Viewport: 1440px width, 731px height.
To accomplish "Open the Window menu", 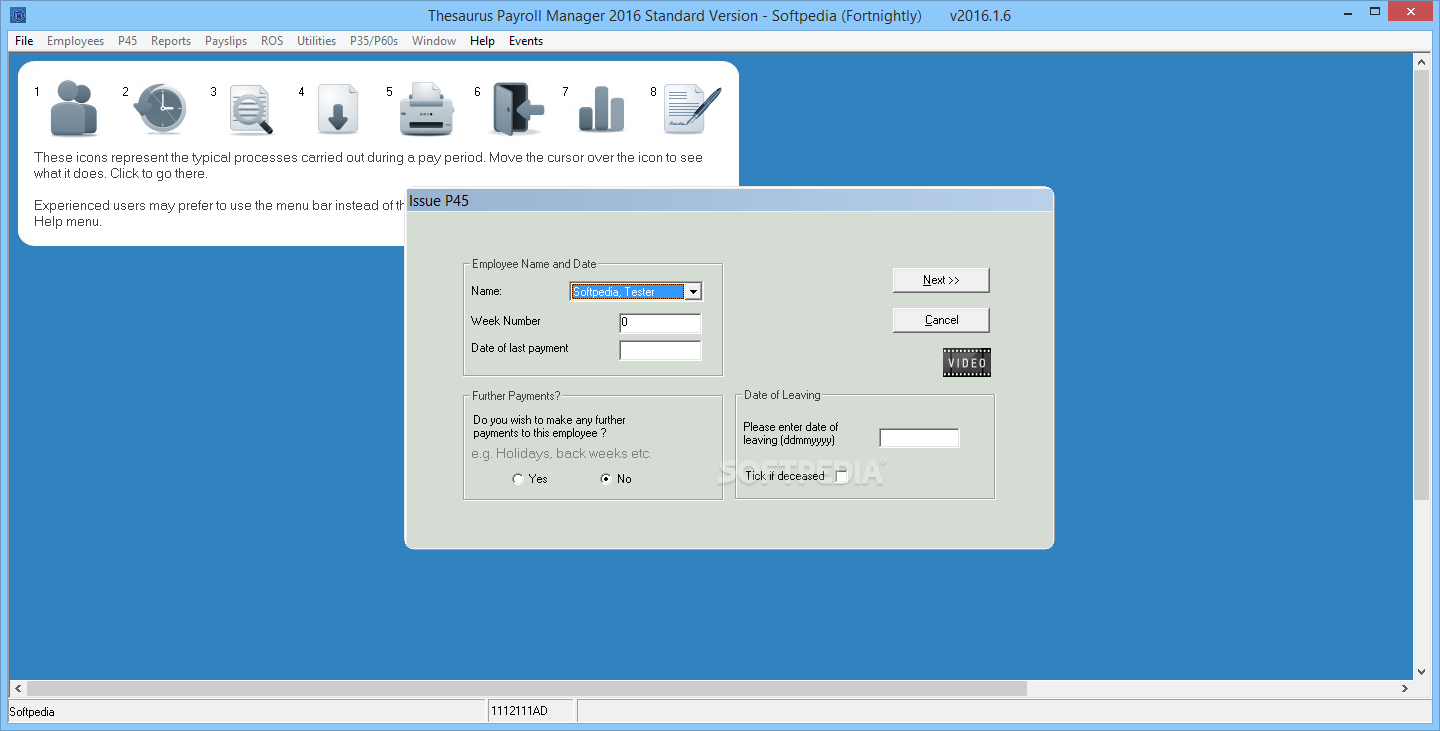I will point(434,41).
